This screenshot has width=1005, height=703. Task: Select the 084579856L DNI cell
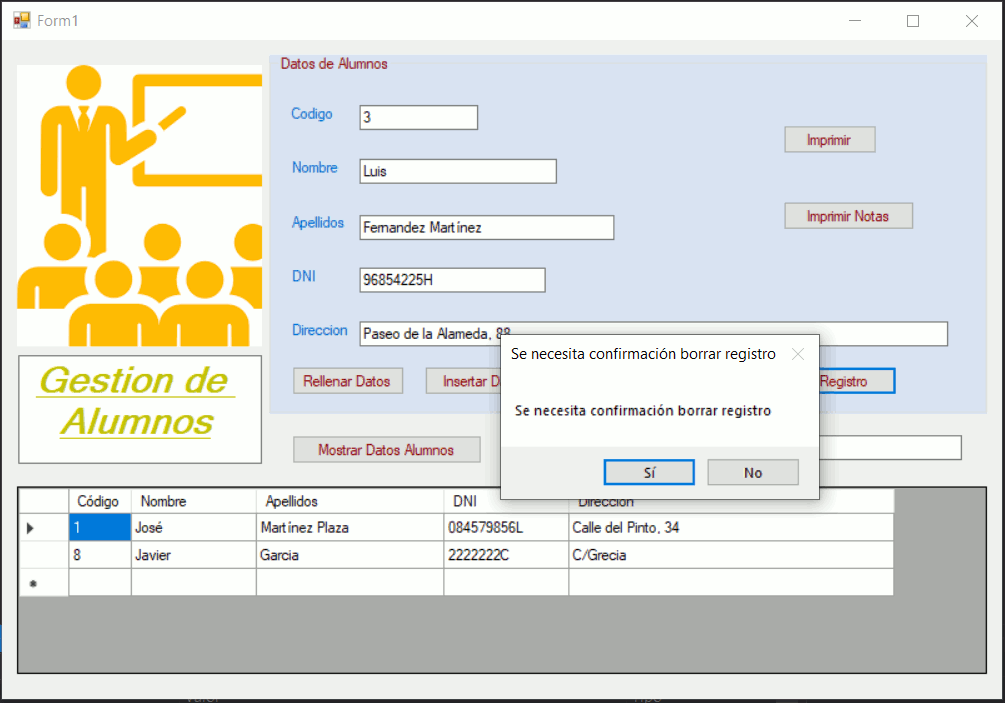click(x=506, y=527)
